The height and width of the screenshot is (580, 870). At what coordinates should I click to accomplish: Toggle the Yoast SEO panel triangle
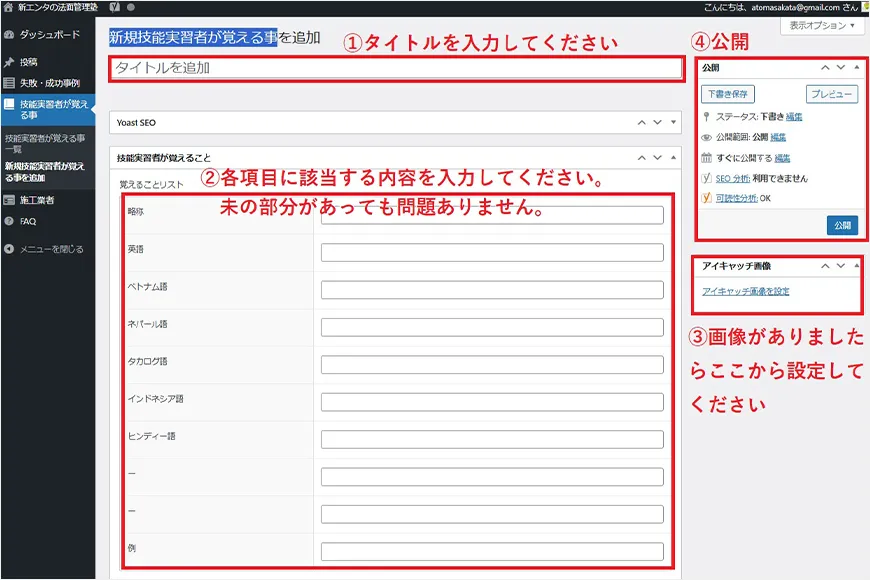(x=672, y=122)
